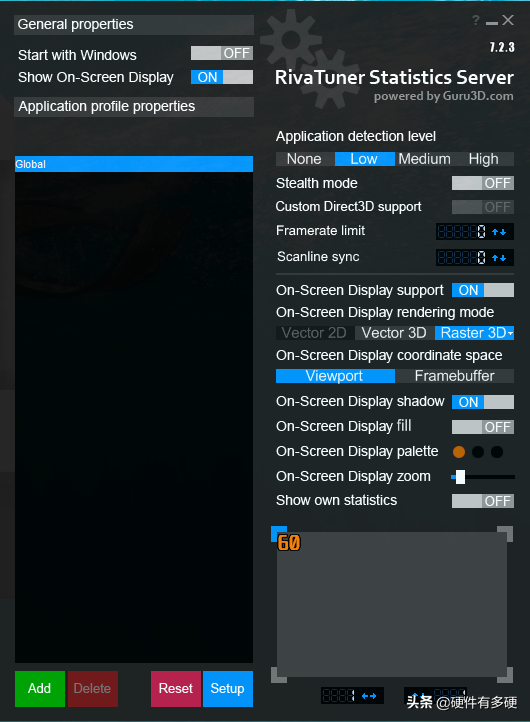The height and width of the screenshot is (722, 530).
Task: Click the top-right corner anchor of OSD preview
Action: click(x=505, y=534)
